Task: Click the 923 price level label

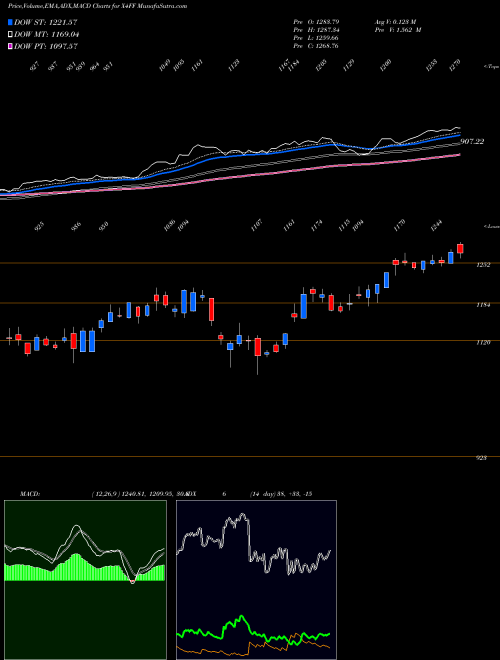Action: point(483,458)
